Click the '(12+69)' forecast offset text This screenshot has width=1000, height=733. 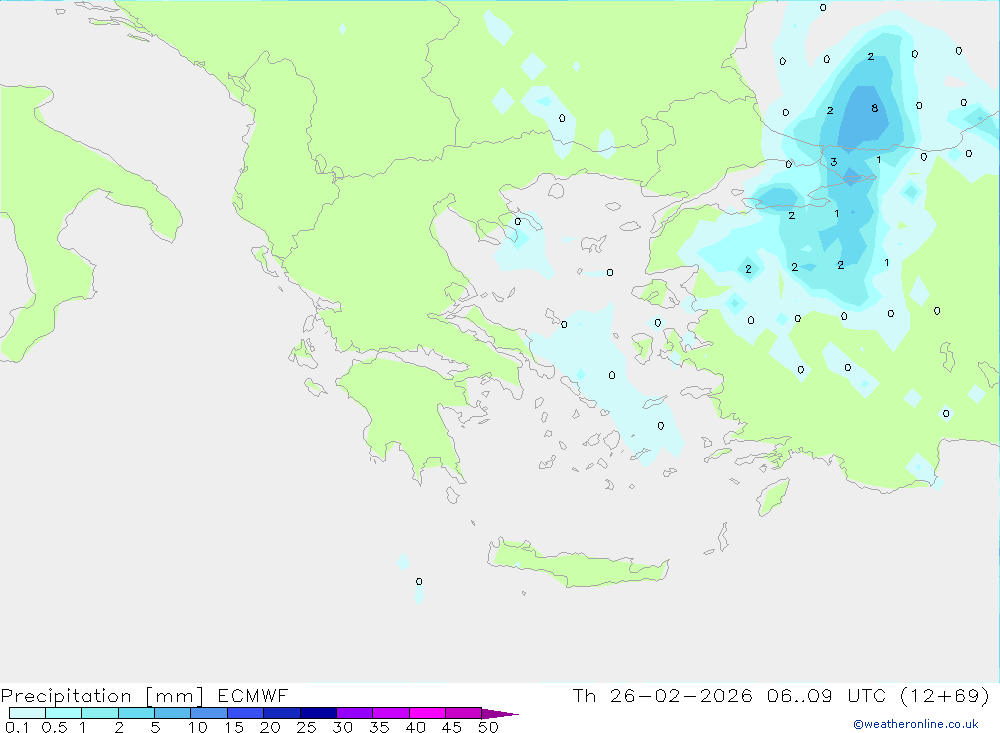pos(945,695)
